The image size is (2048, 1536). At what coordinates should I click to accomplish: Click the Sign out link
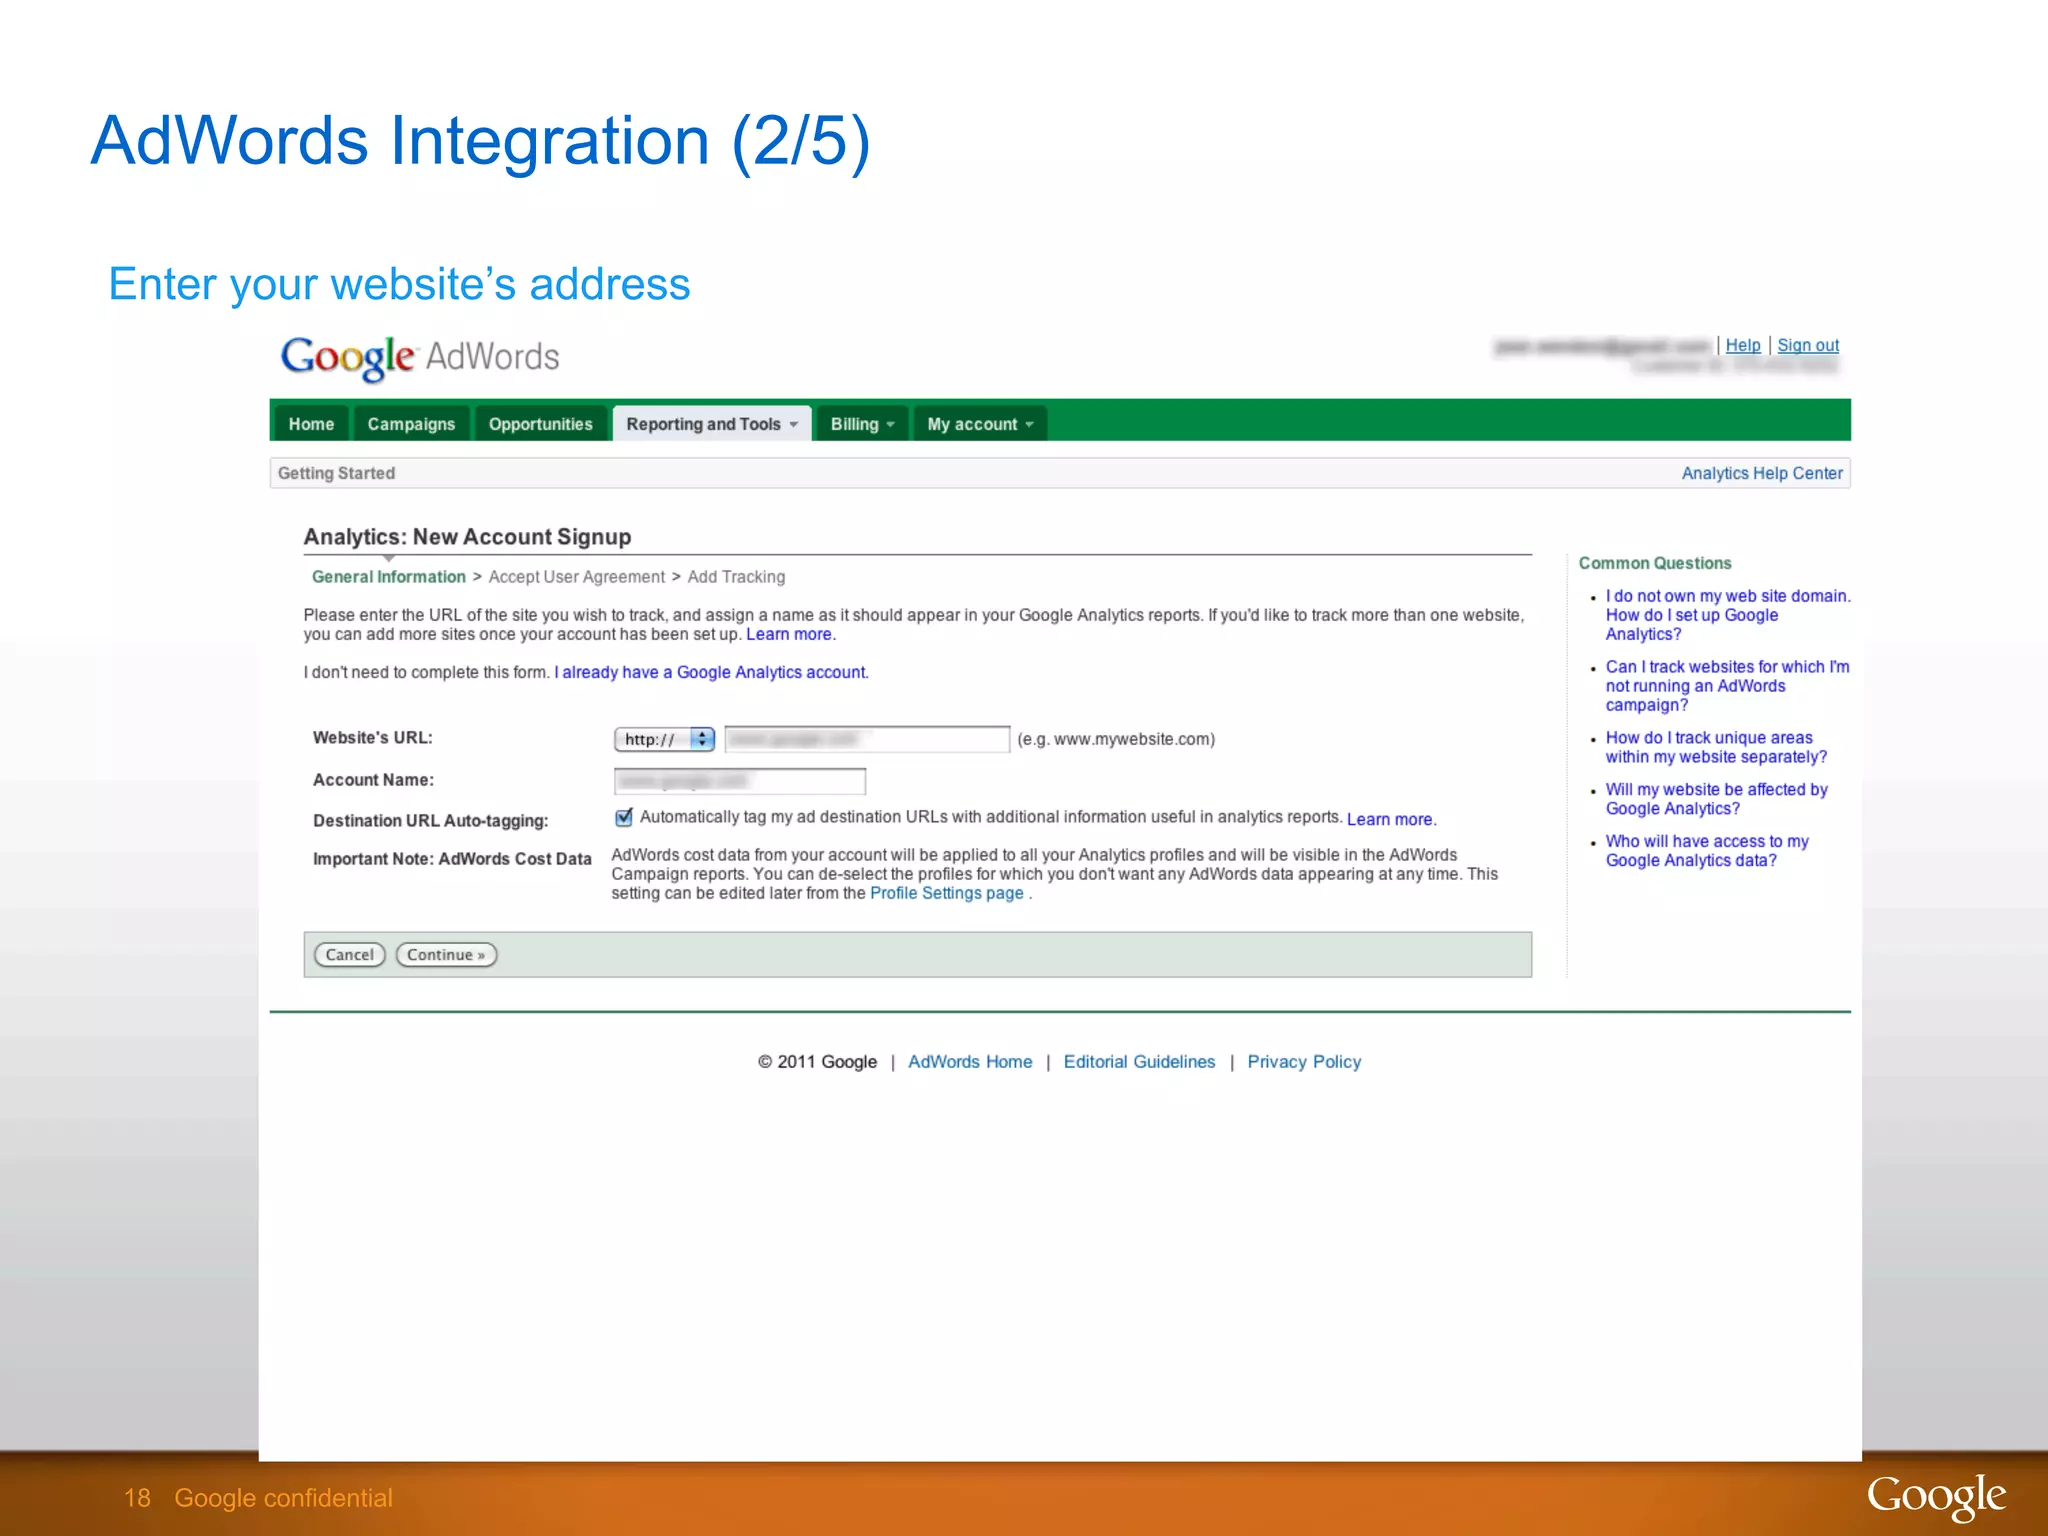1808,345
